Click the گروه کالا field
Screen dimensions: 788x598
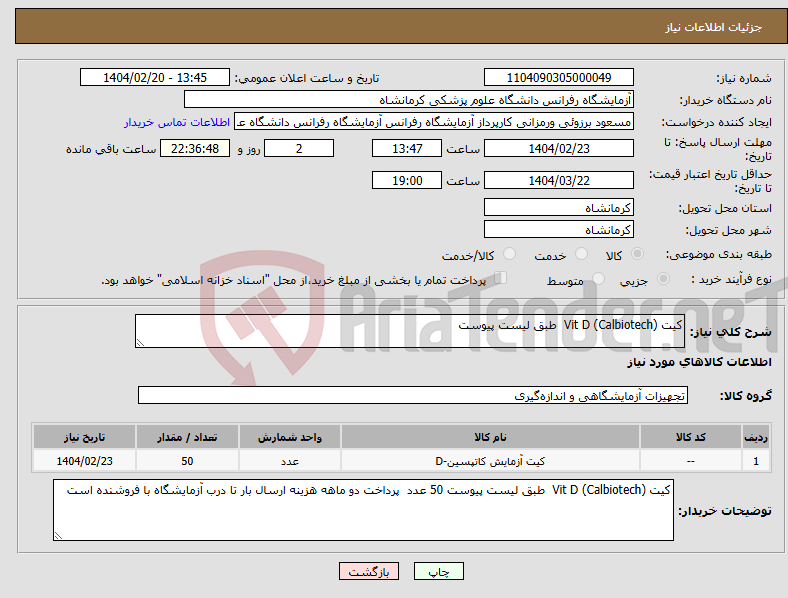[x=413, y=395]
